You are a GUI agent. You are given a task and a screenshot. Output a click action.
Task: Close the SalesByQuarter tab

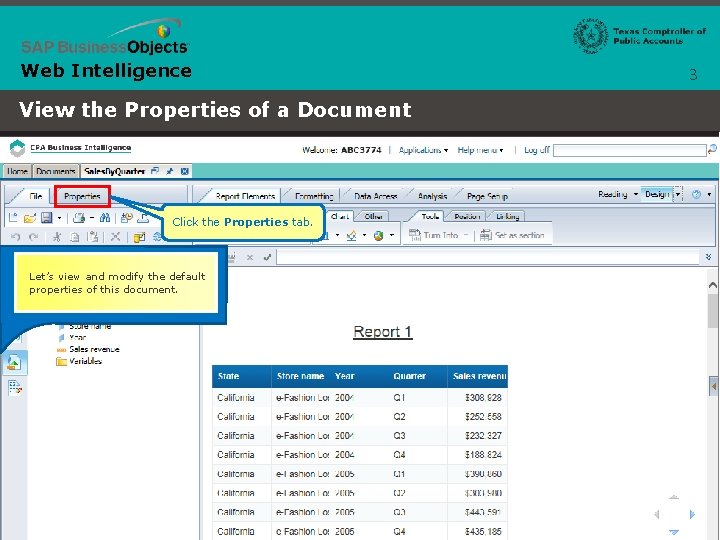[185, 171]
